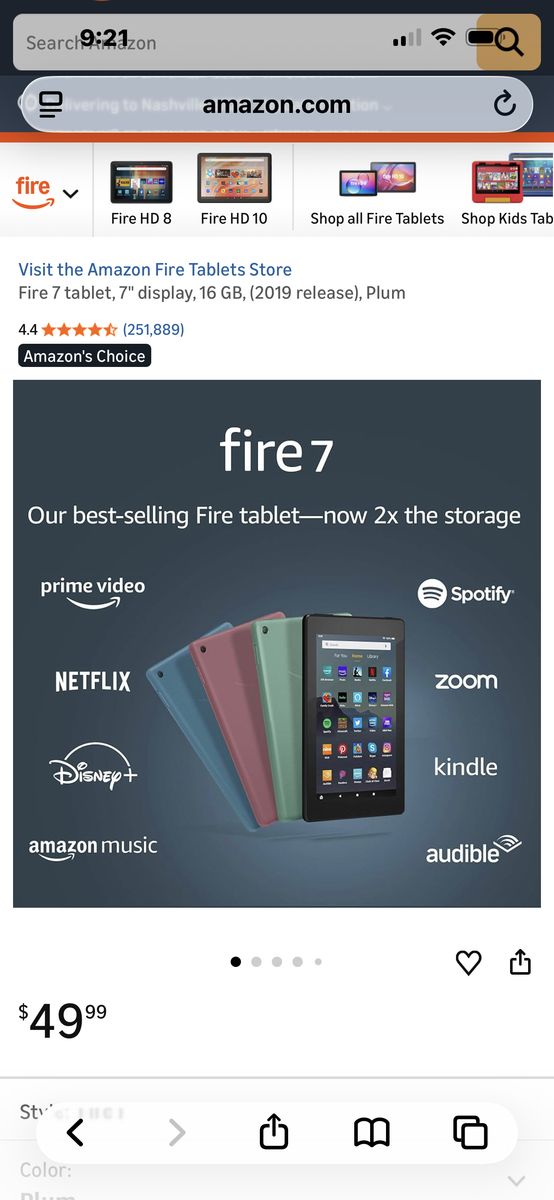The height and width of the screenshot is (1200, 554).
Task: Add the Fire 7 to your wish list with the heart icon
Action: [x=468, y=962]
